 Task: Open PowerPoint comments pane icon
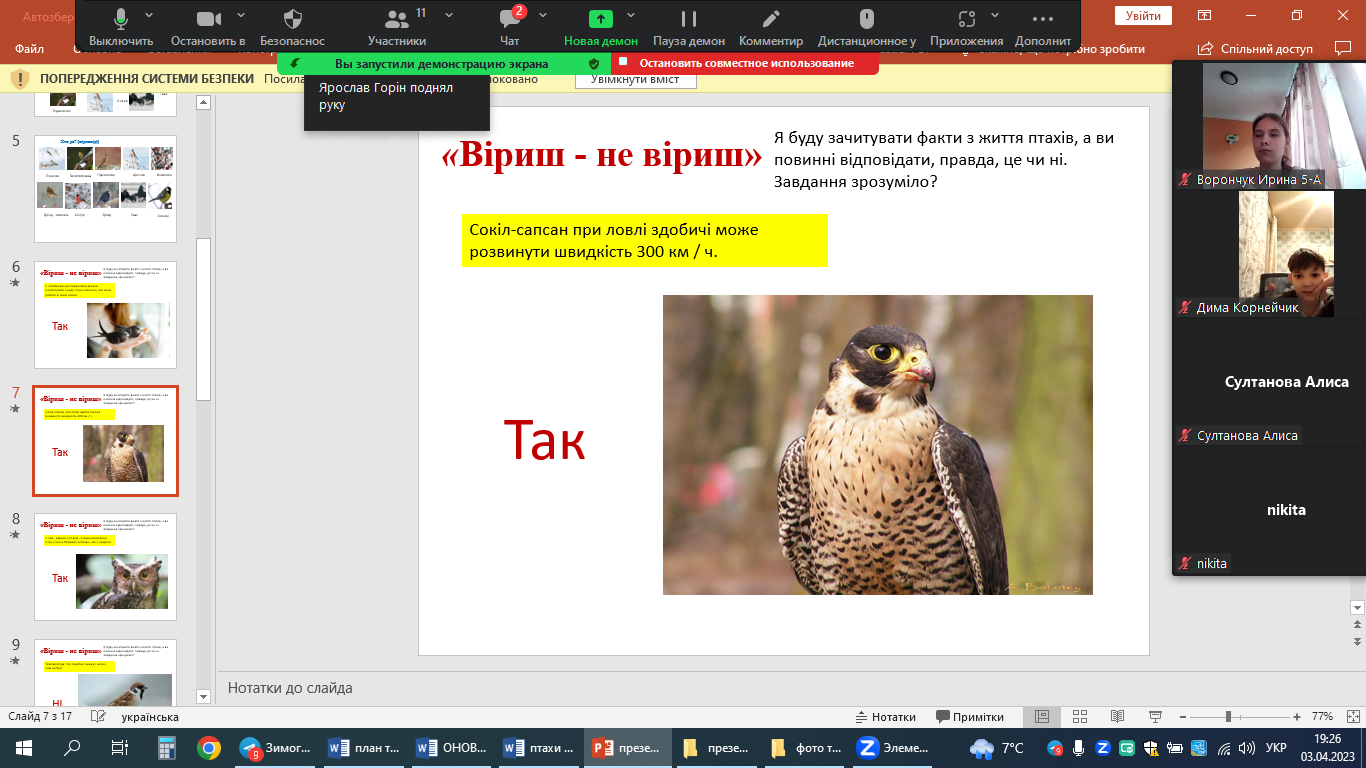(x=1343, y=48)
